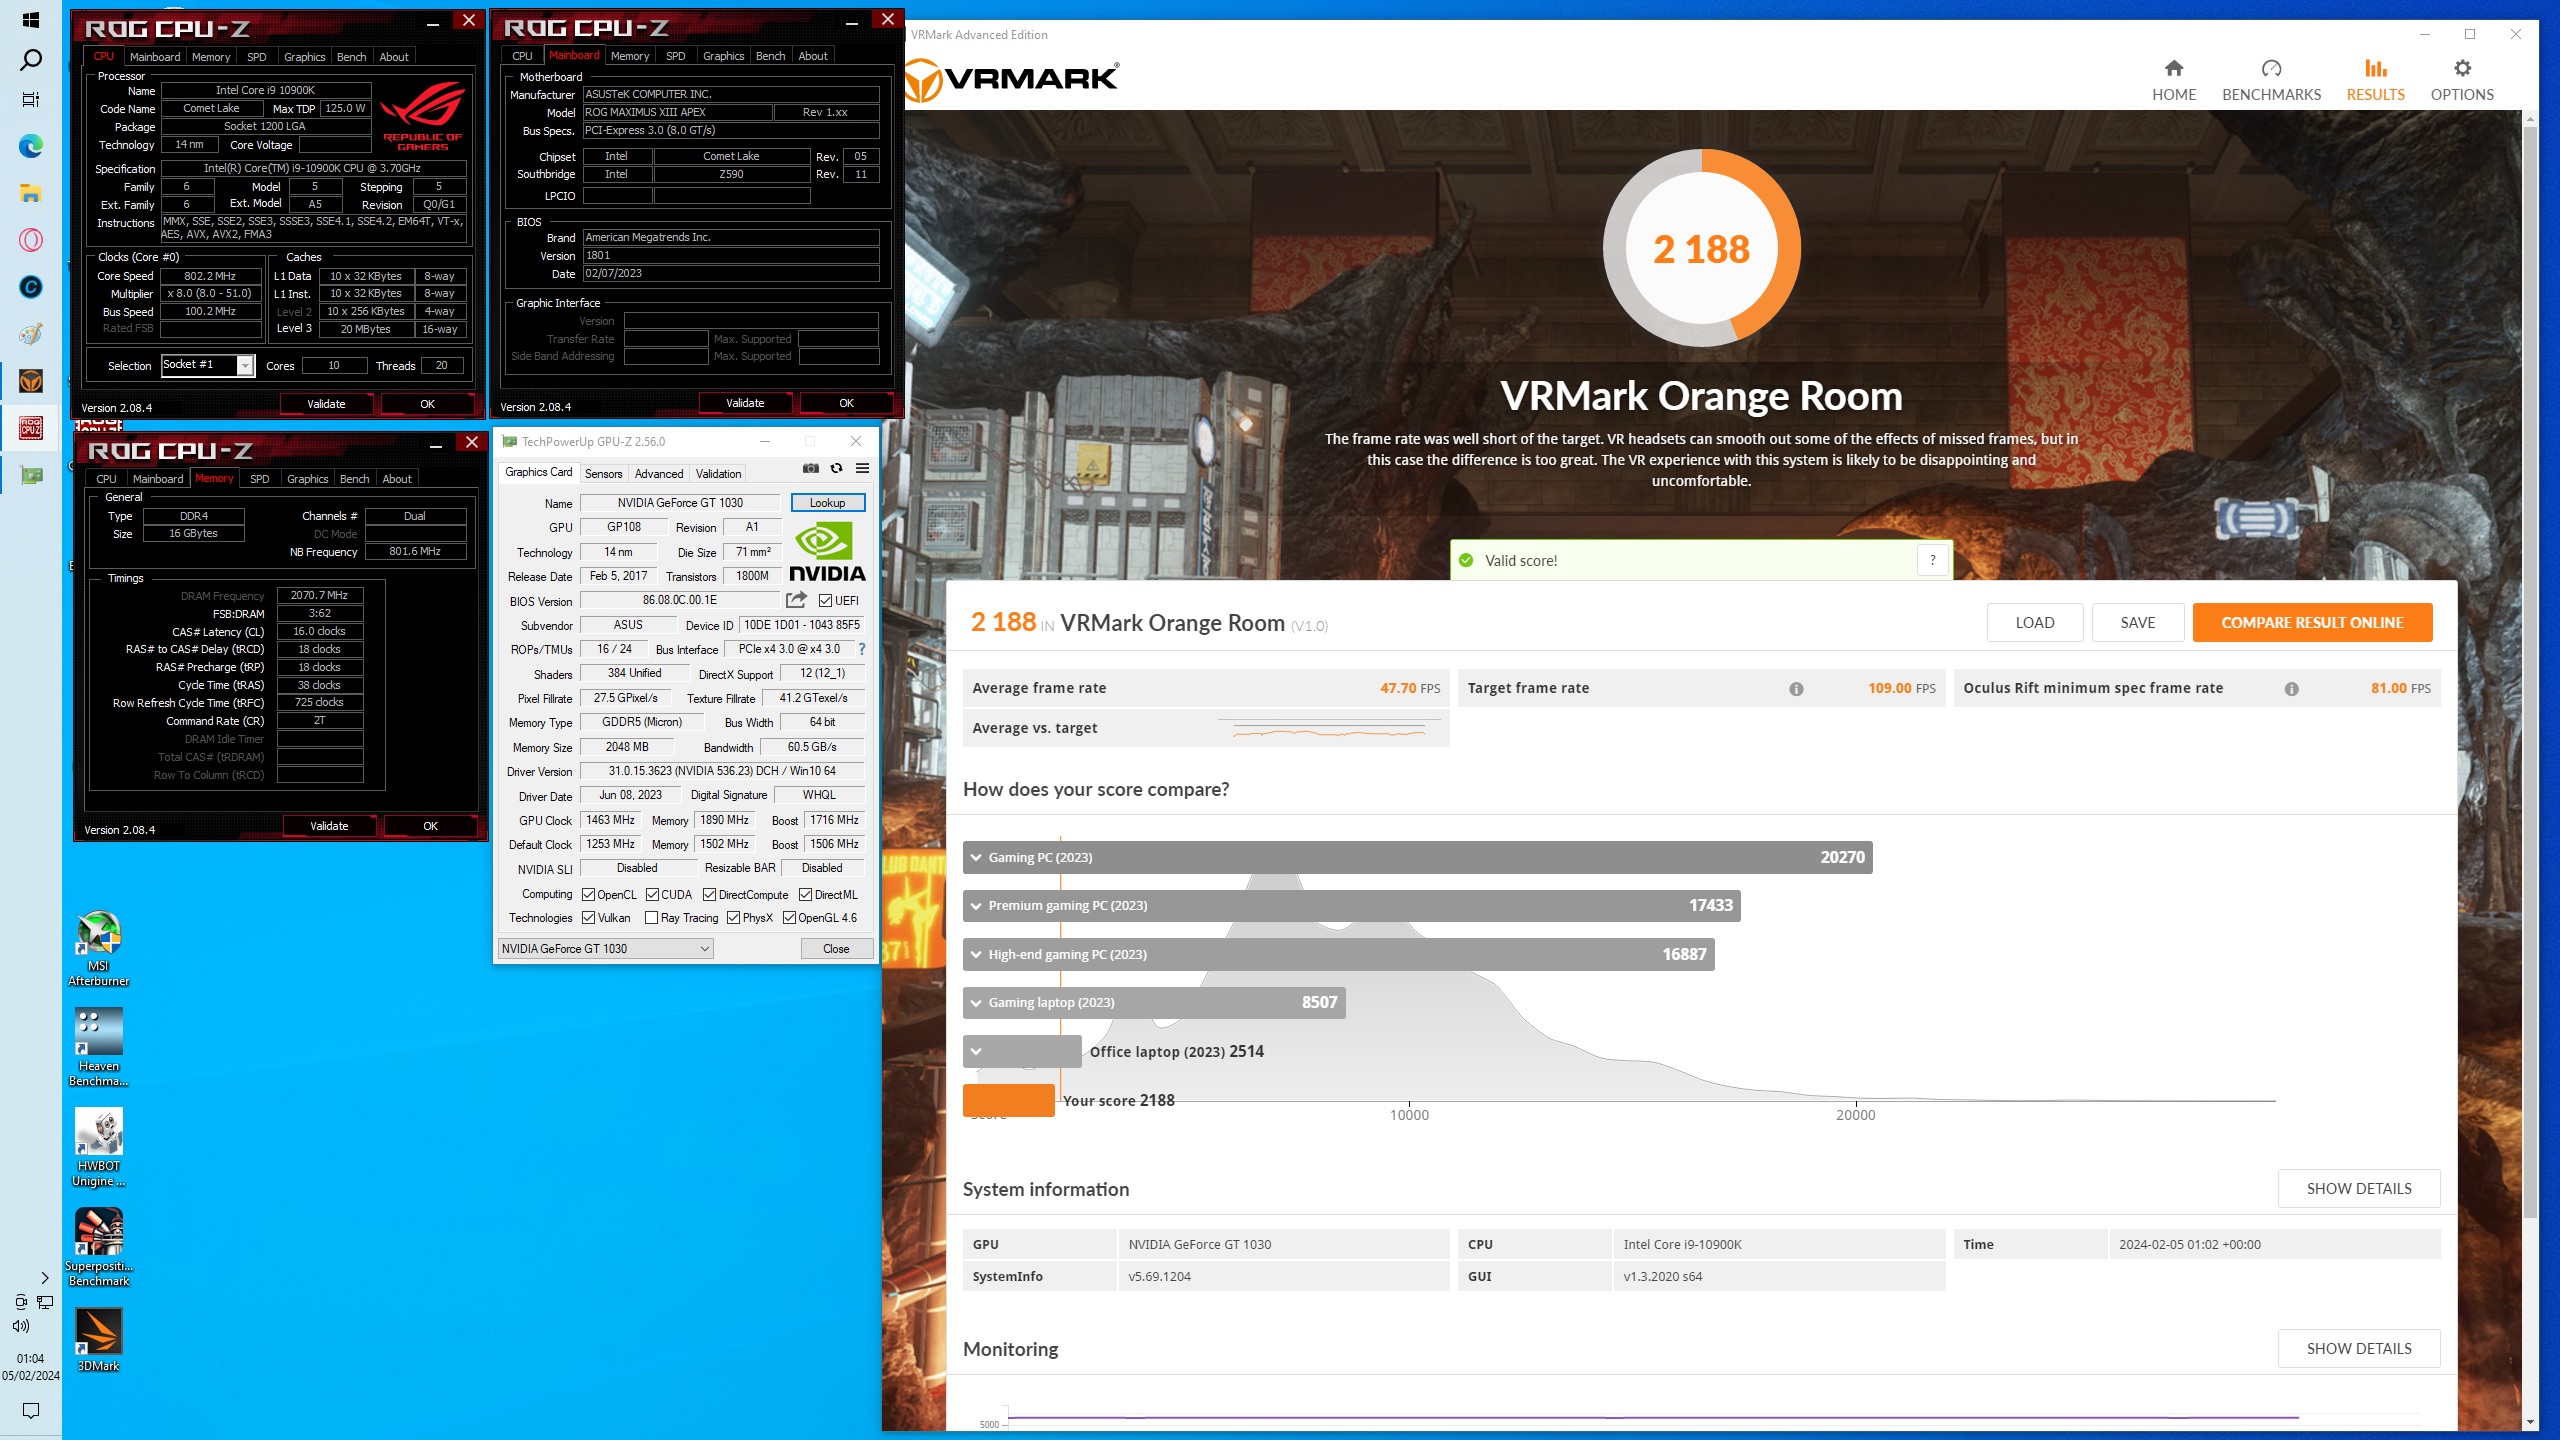Screen dimensions: 2560x1440
Task: Open the BENCHMARKS gauge icon in VRMark
Action: [2271, 68]
